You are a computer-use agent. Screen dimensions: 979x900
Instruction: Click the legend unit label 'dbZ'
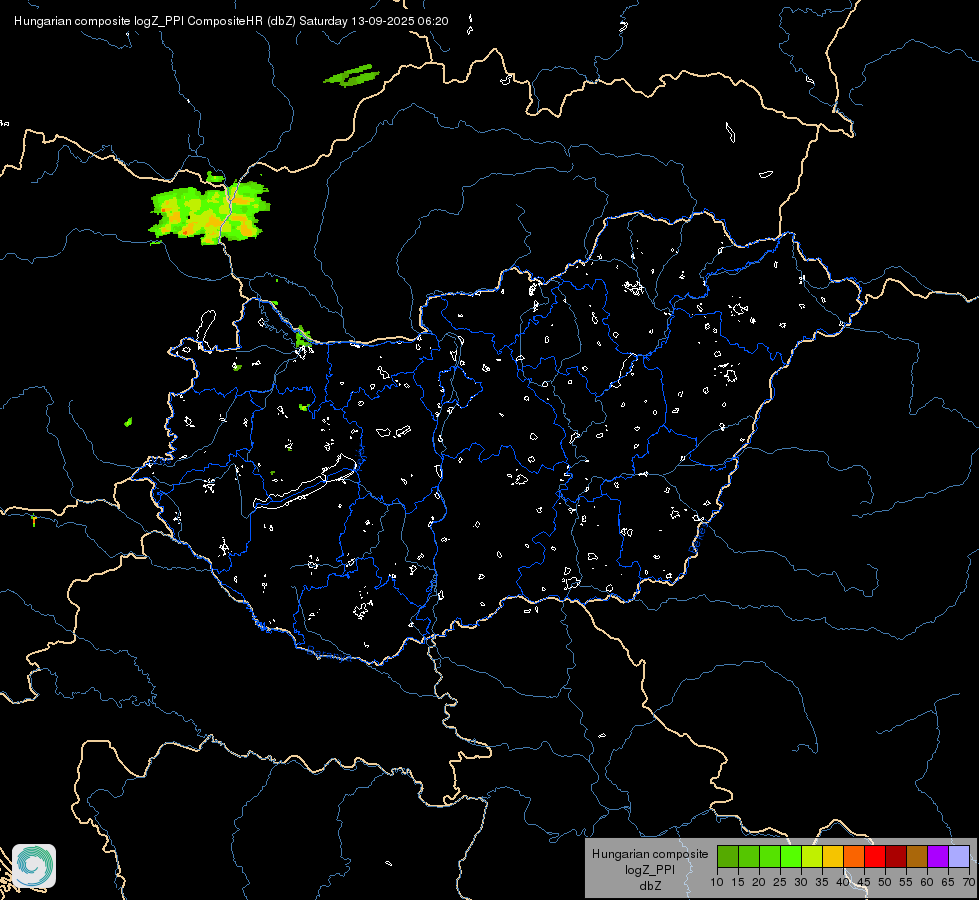[650, 886]
